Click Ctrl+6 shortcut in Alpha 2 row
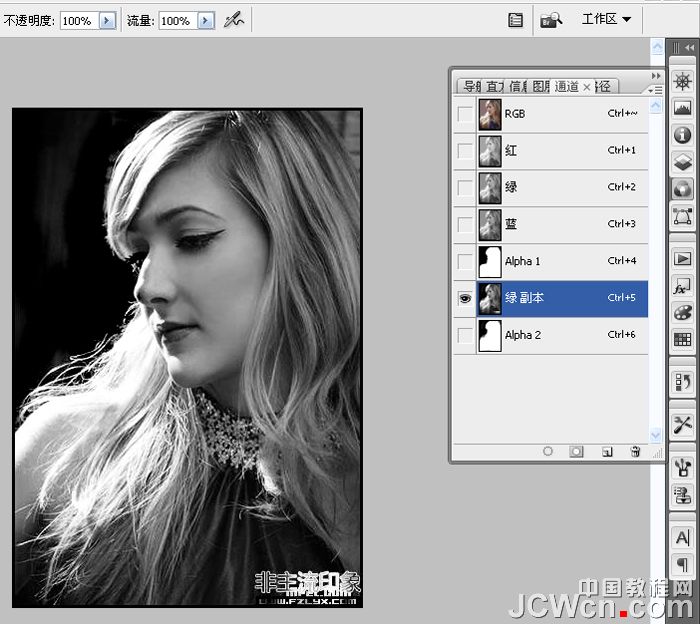The height and width of the screenshot is (624, 700). pos(621,334)
